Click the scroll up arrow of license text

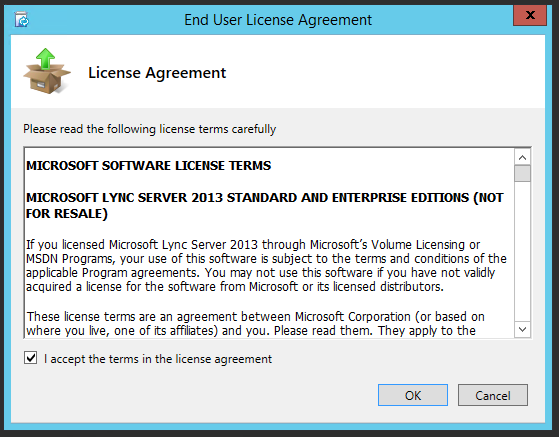pyautogui.click(x=523, y=157)
